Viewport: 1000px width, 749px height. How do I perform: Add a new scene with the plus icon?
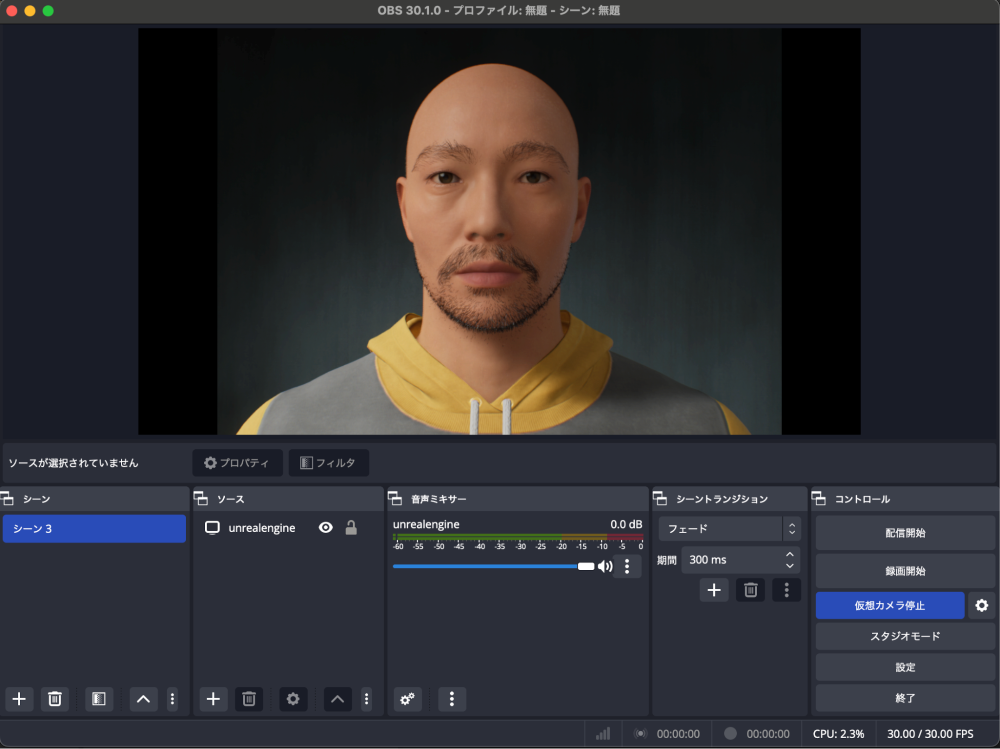[x=19, y=699]
